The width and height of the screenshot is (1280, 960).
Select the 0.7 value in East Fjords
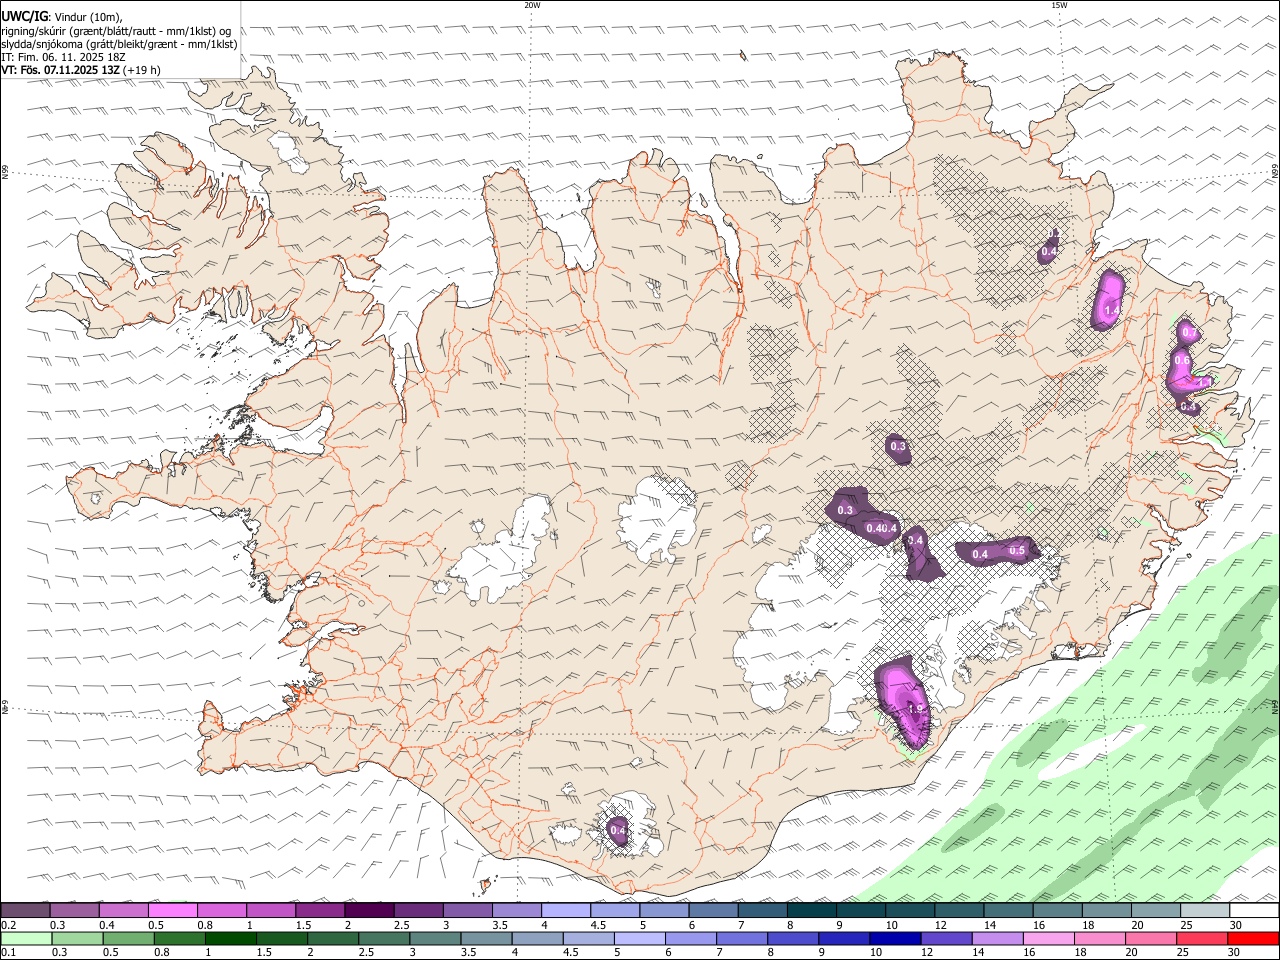point(1190,332)
